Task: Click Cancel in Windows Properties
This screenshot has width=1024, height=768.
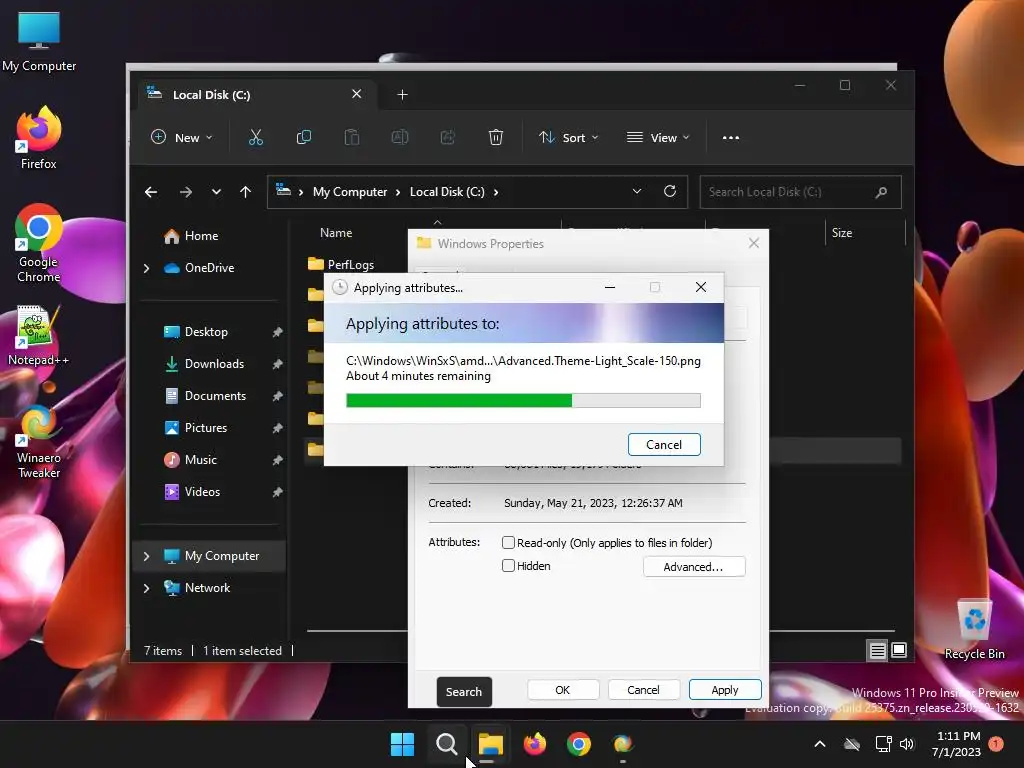Action: (643, 690)
